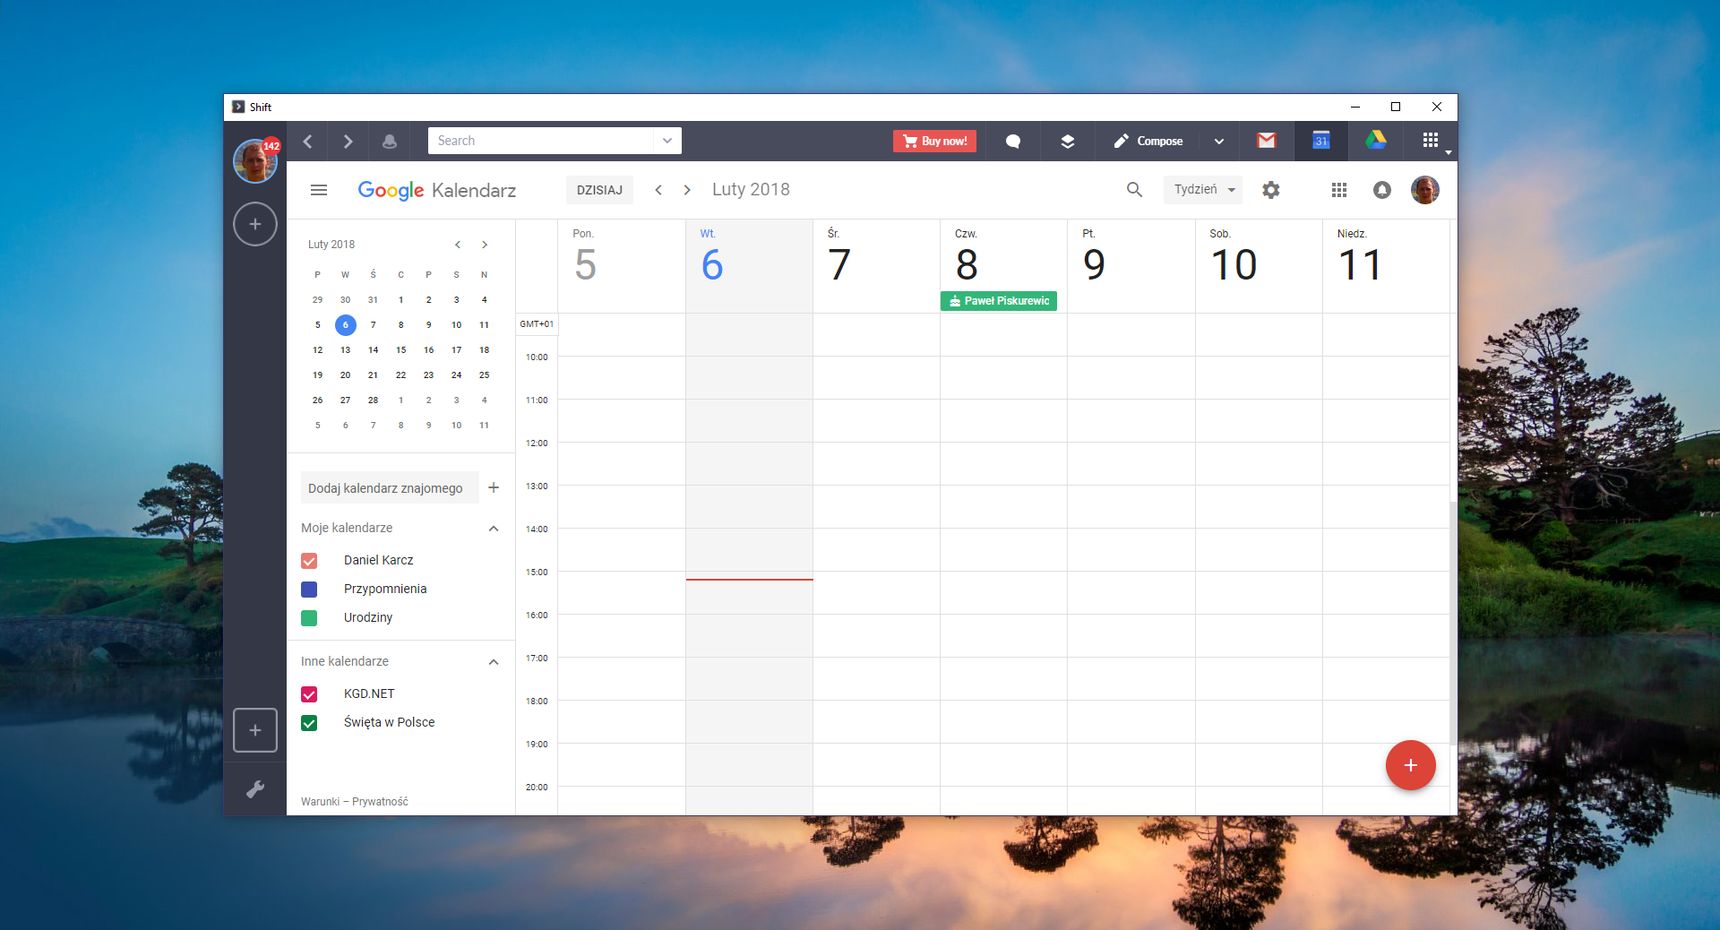Search the calendar with magnifier icon

(1134, 190)
